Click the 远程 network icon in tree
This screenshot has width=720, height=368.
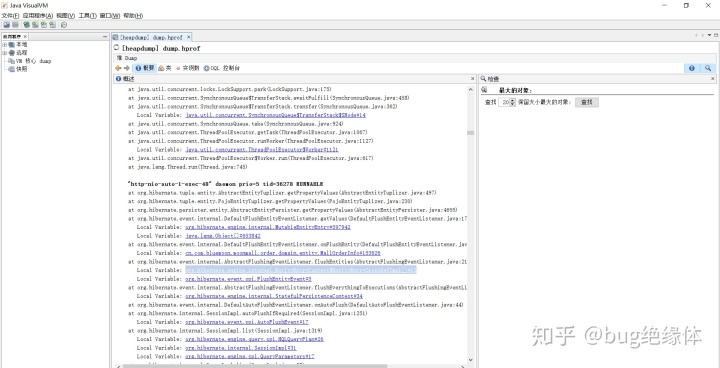click(11, 53)
